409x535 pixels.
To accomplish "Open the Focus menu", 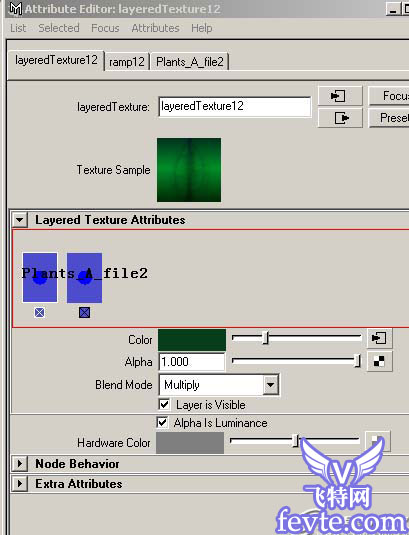I will (105, 28).
